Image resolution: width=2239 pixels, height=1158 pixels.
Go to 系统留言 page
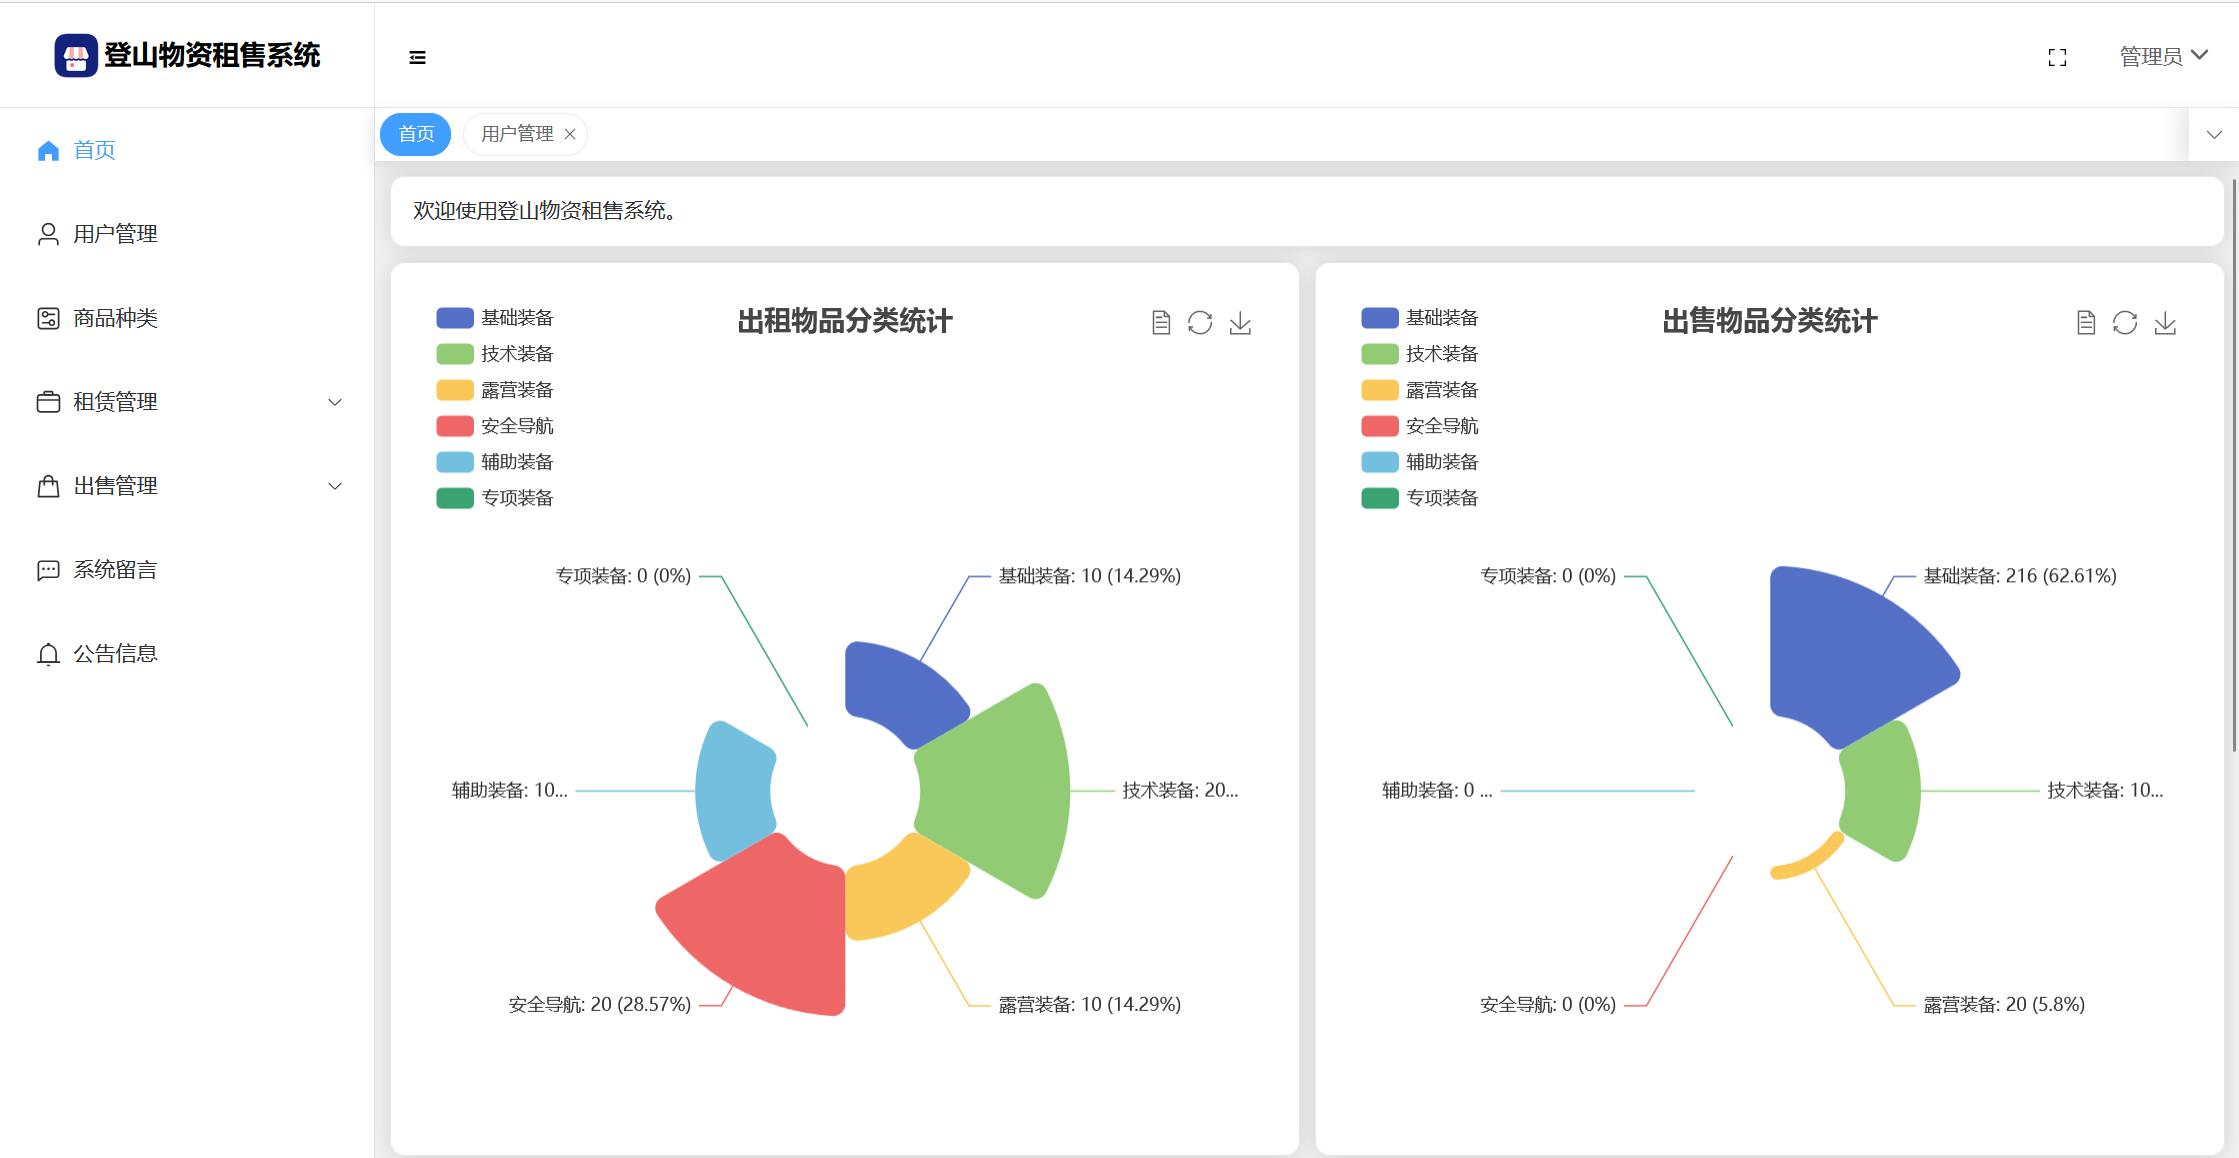coord(115,570)
